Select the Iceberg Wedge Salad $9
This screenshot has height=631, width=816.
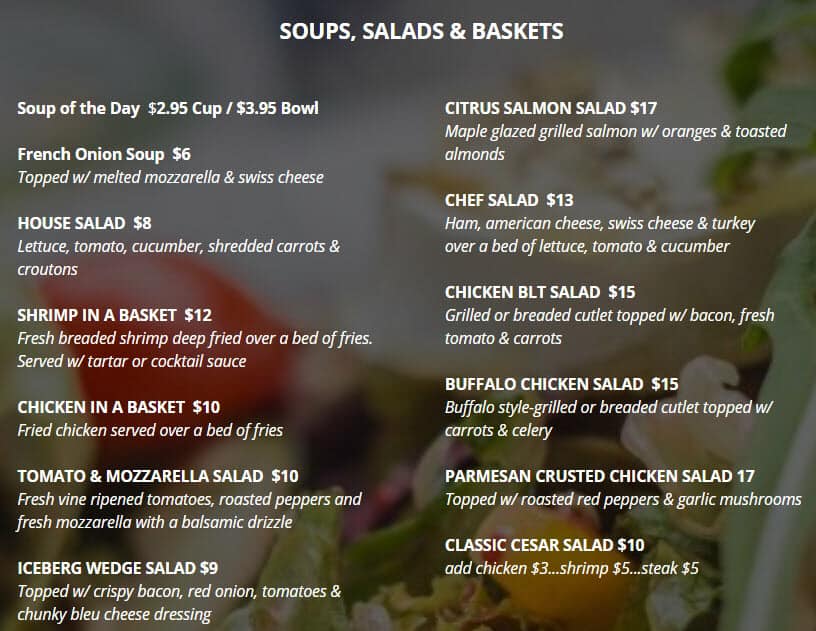coord(117,568)
